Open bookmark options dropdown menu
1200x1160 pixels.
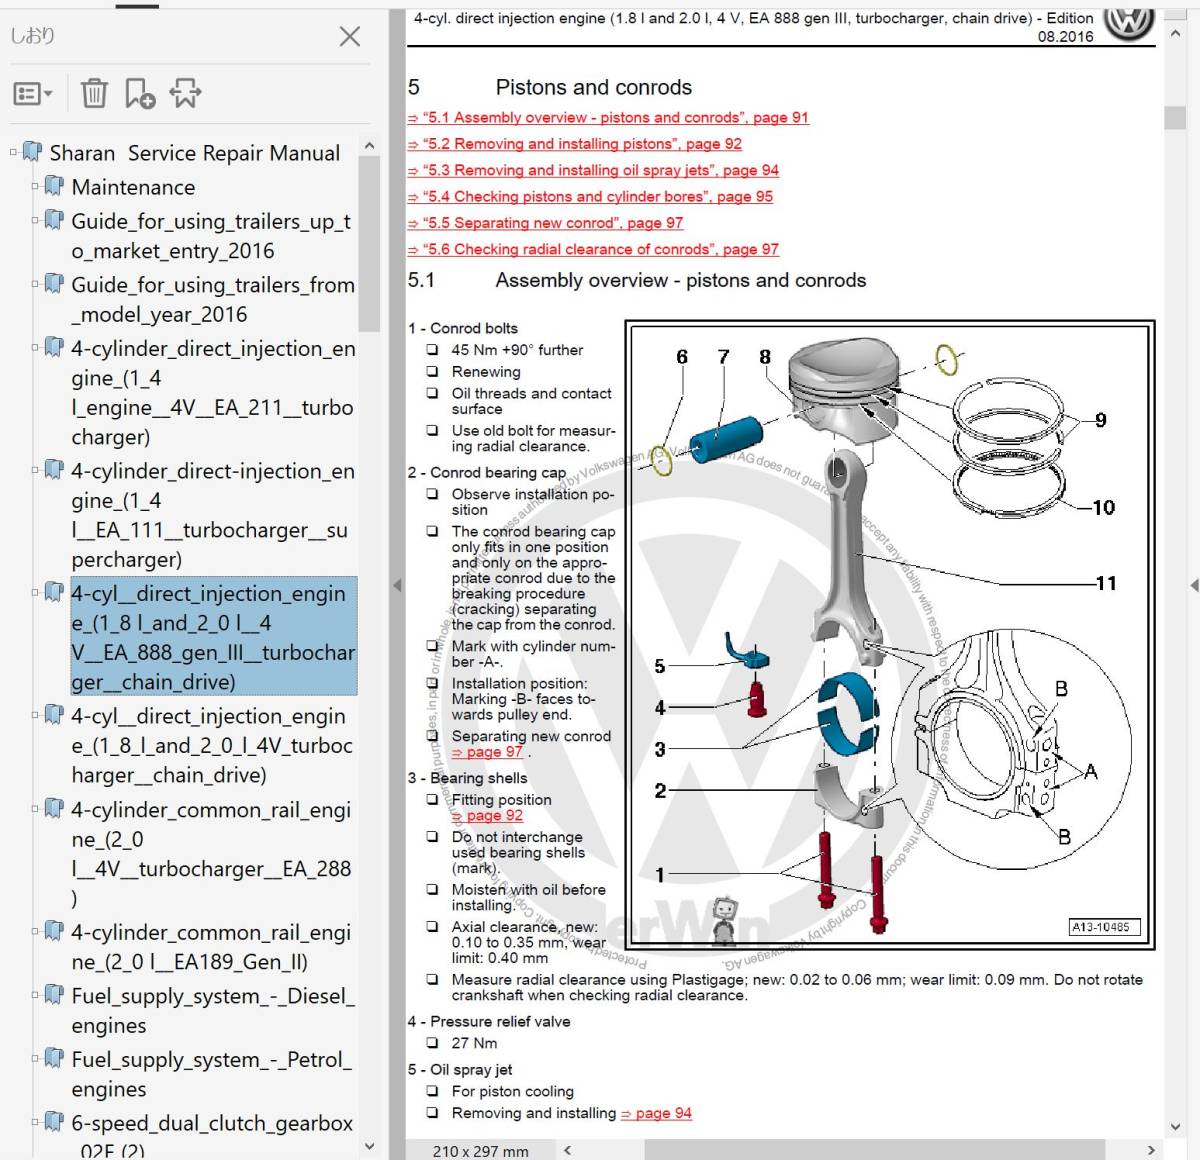[33, 94]
